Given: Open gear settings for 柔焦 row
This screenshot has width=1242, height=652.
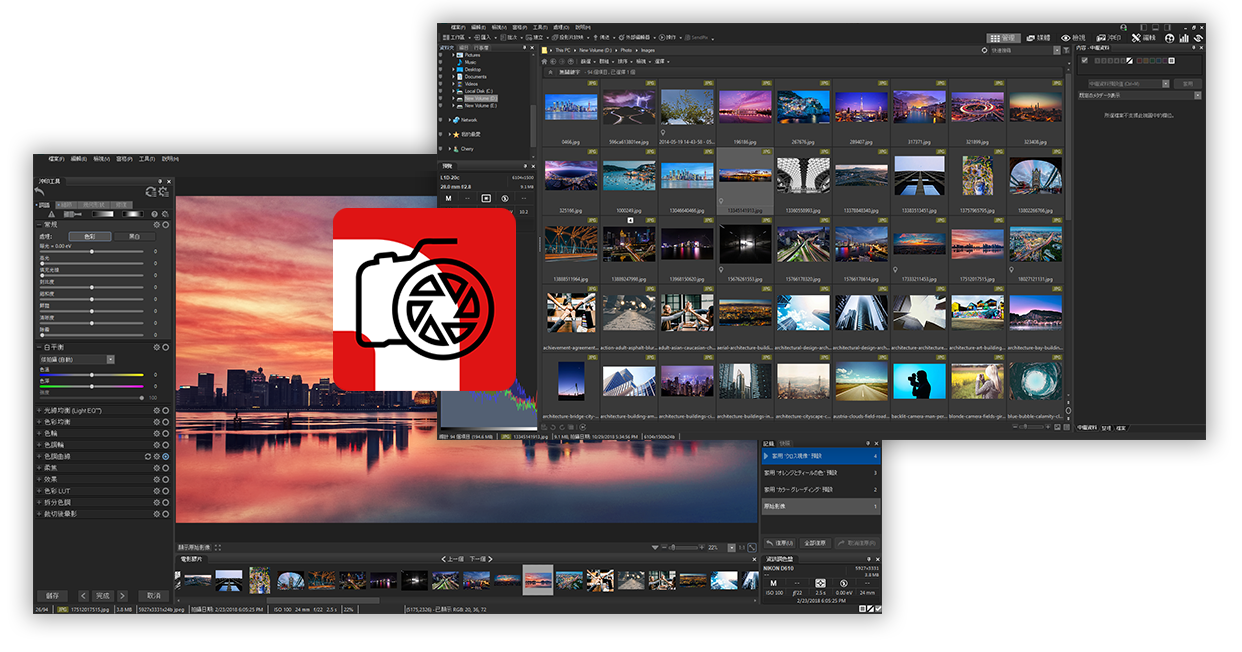Looking at the screenshot, I should pos(156,467).
